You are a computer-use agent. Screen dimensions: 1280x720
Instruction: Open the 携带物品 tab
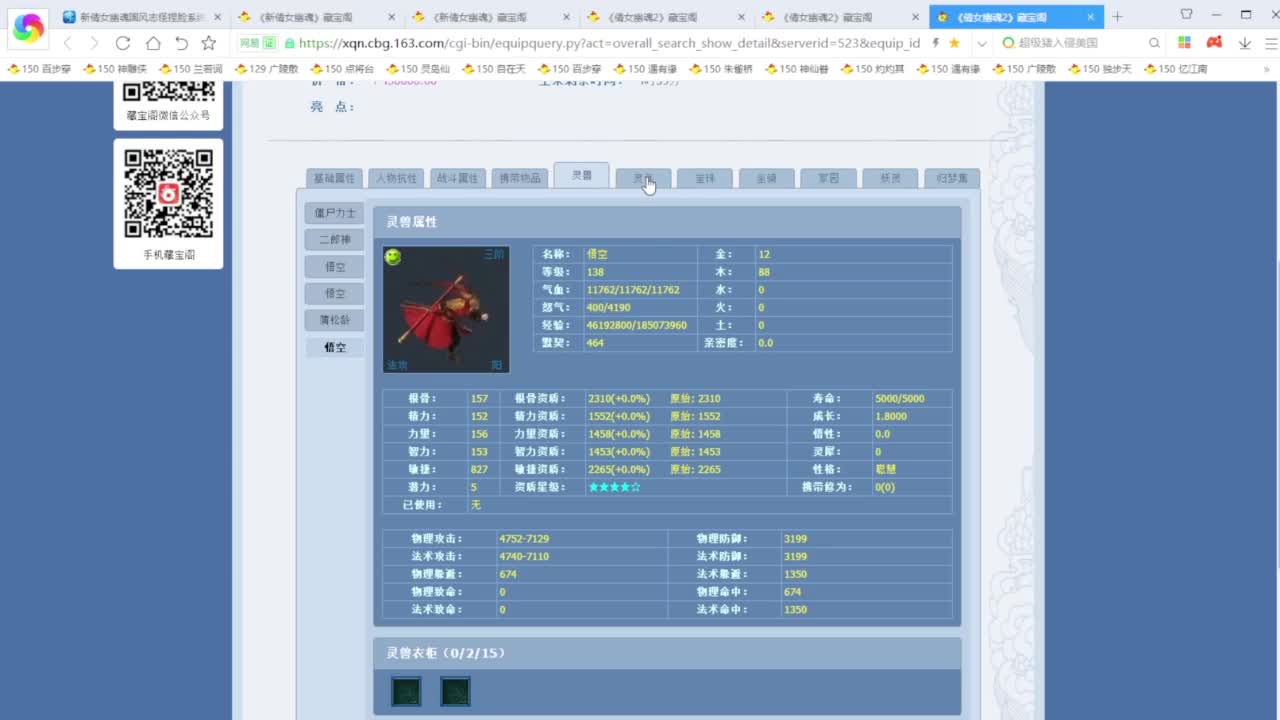tap(519, 178)
